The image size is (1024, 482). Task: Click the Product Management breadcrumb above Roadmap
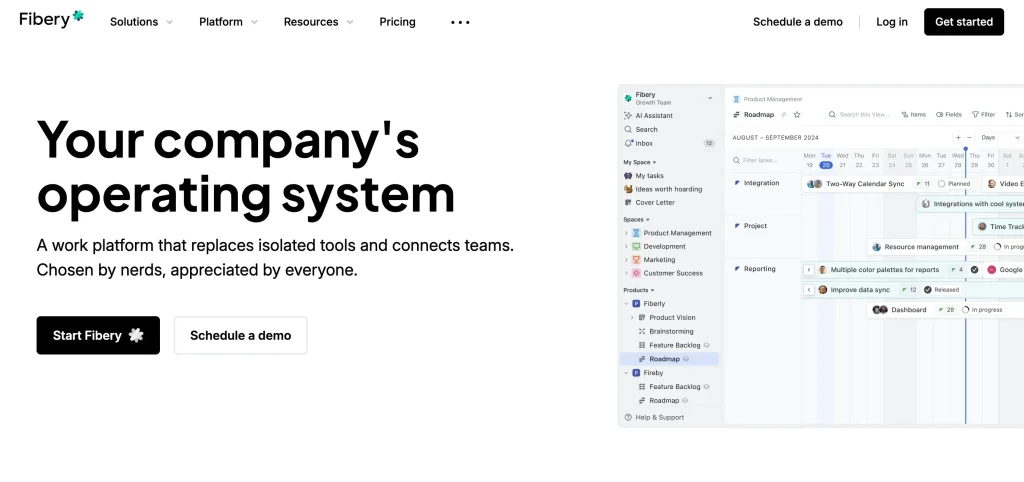point(767,99)
